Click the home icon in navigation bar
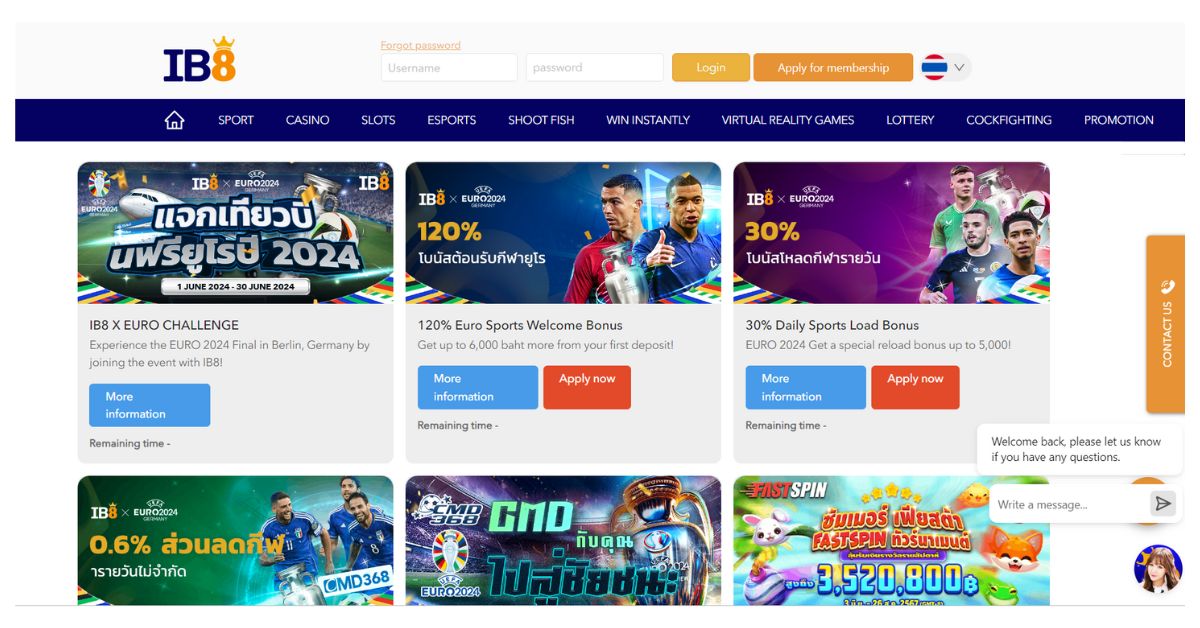The image size is (1200, 628). (175, 120)
